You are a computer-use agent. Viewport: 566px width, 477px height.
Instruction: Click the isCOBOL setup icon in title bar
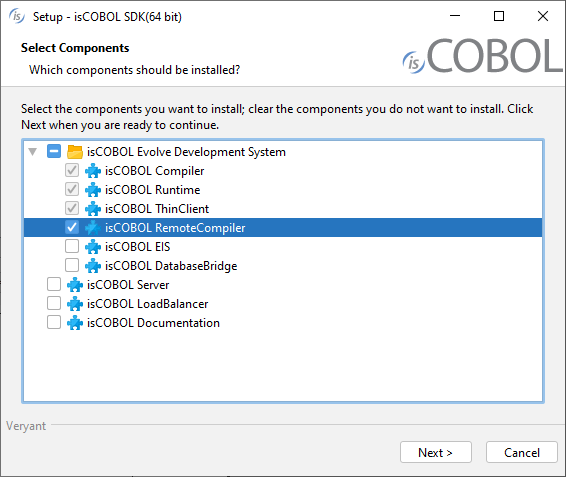tap(17, 16)
